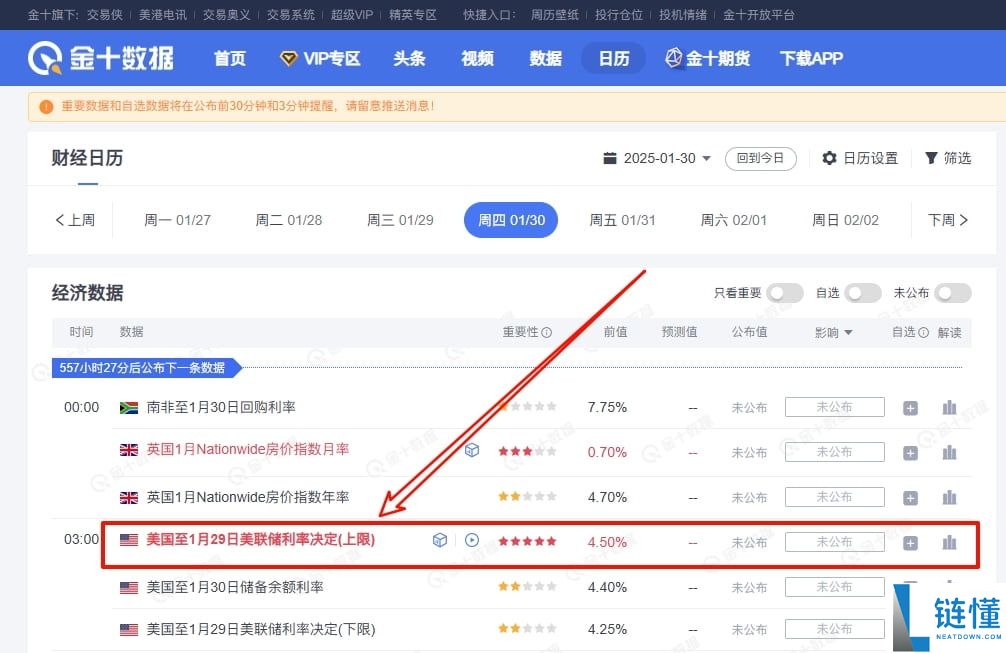Click the cube icon in 美联储利率决定(上限) row
1006x653 pixels.
(x=439, y=540)
